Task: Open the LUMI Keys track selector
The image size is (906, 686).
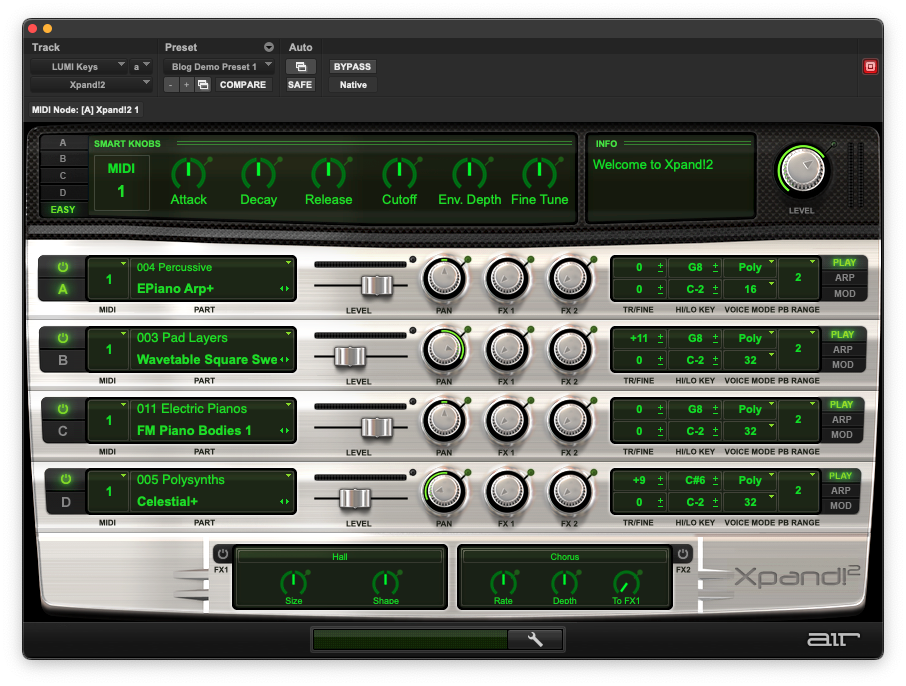Action: pyautogui.click(x=78, y=67)
